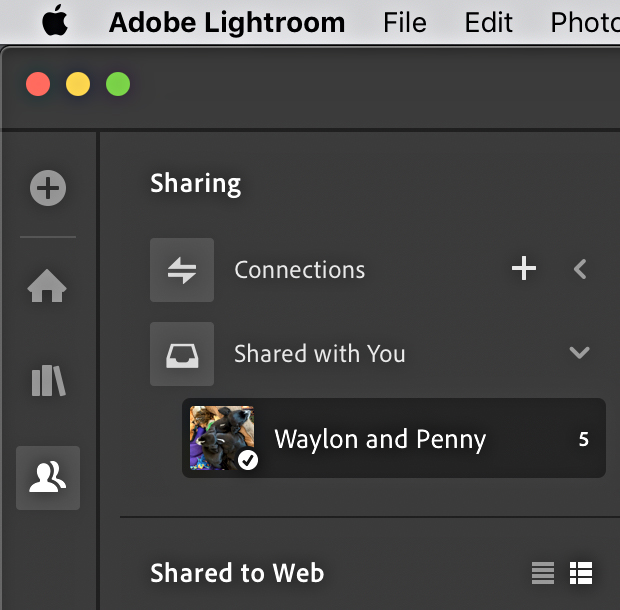Click the Shared with You label
Screen dimensions: 620x610
(x=319, y=353)
